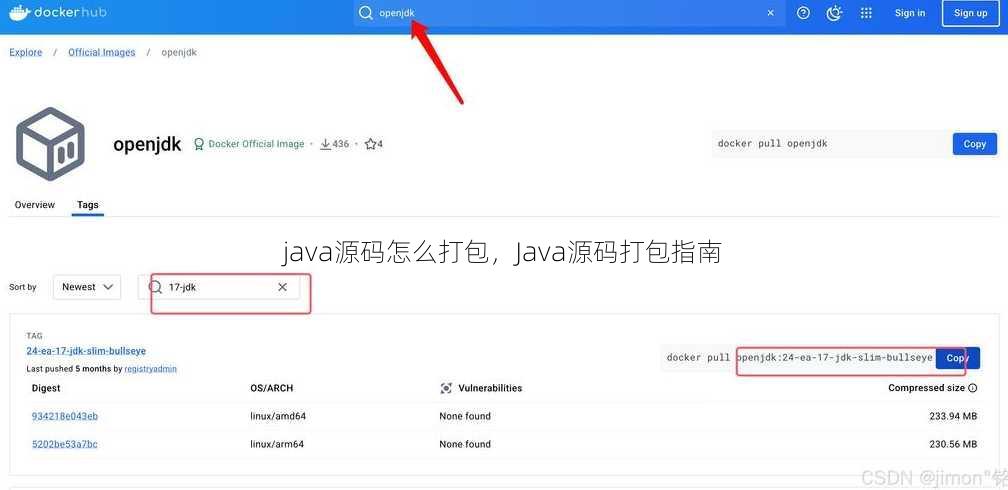Select the docker pull openjdk command text
Viewport: 1008px width, 490px height.
[772, 143]
